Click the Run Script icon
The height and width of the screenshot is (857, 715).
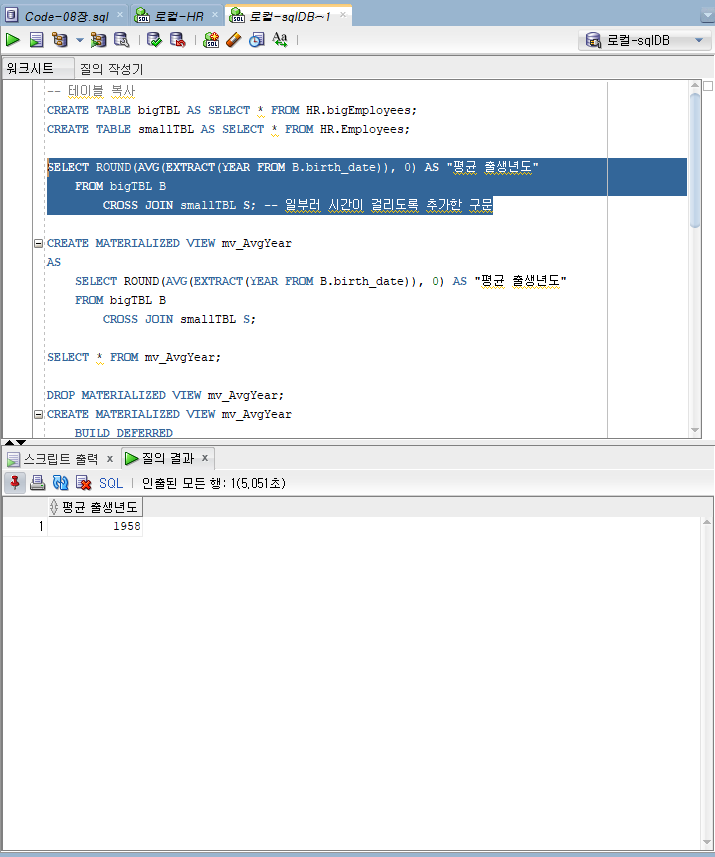37,39
